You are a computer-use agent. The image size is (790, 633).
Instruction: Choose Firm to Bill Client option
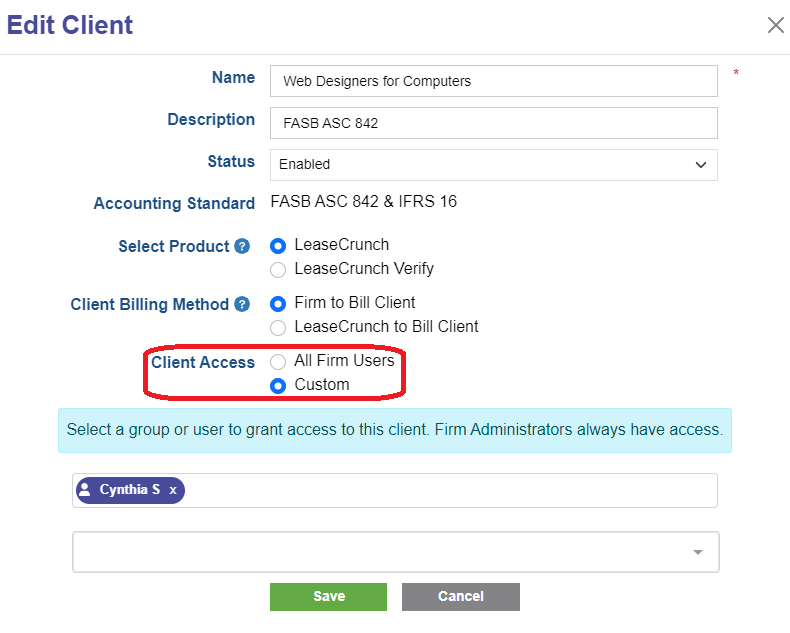coord(278,304)
